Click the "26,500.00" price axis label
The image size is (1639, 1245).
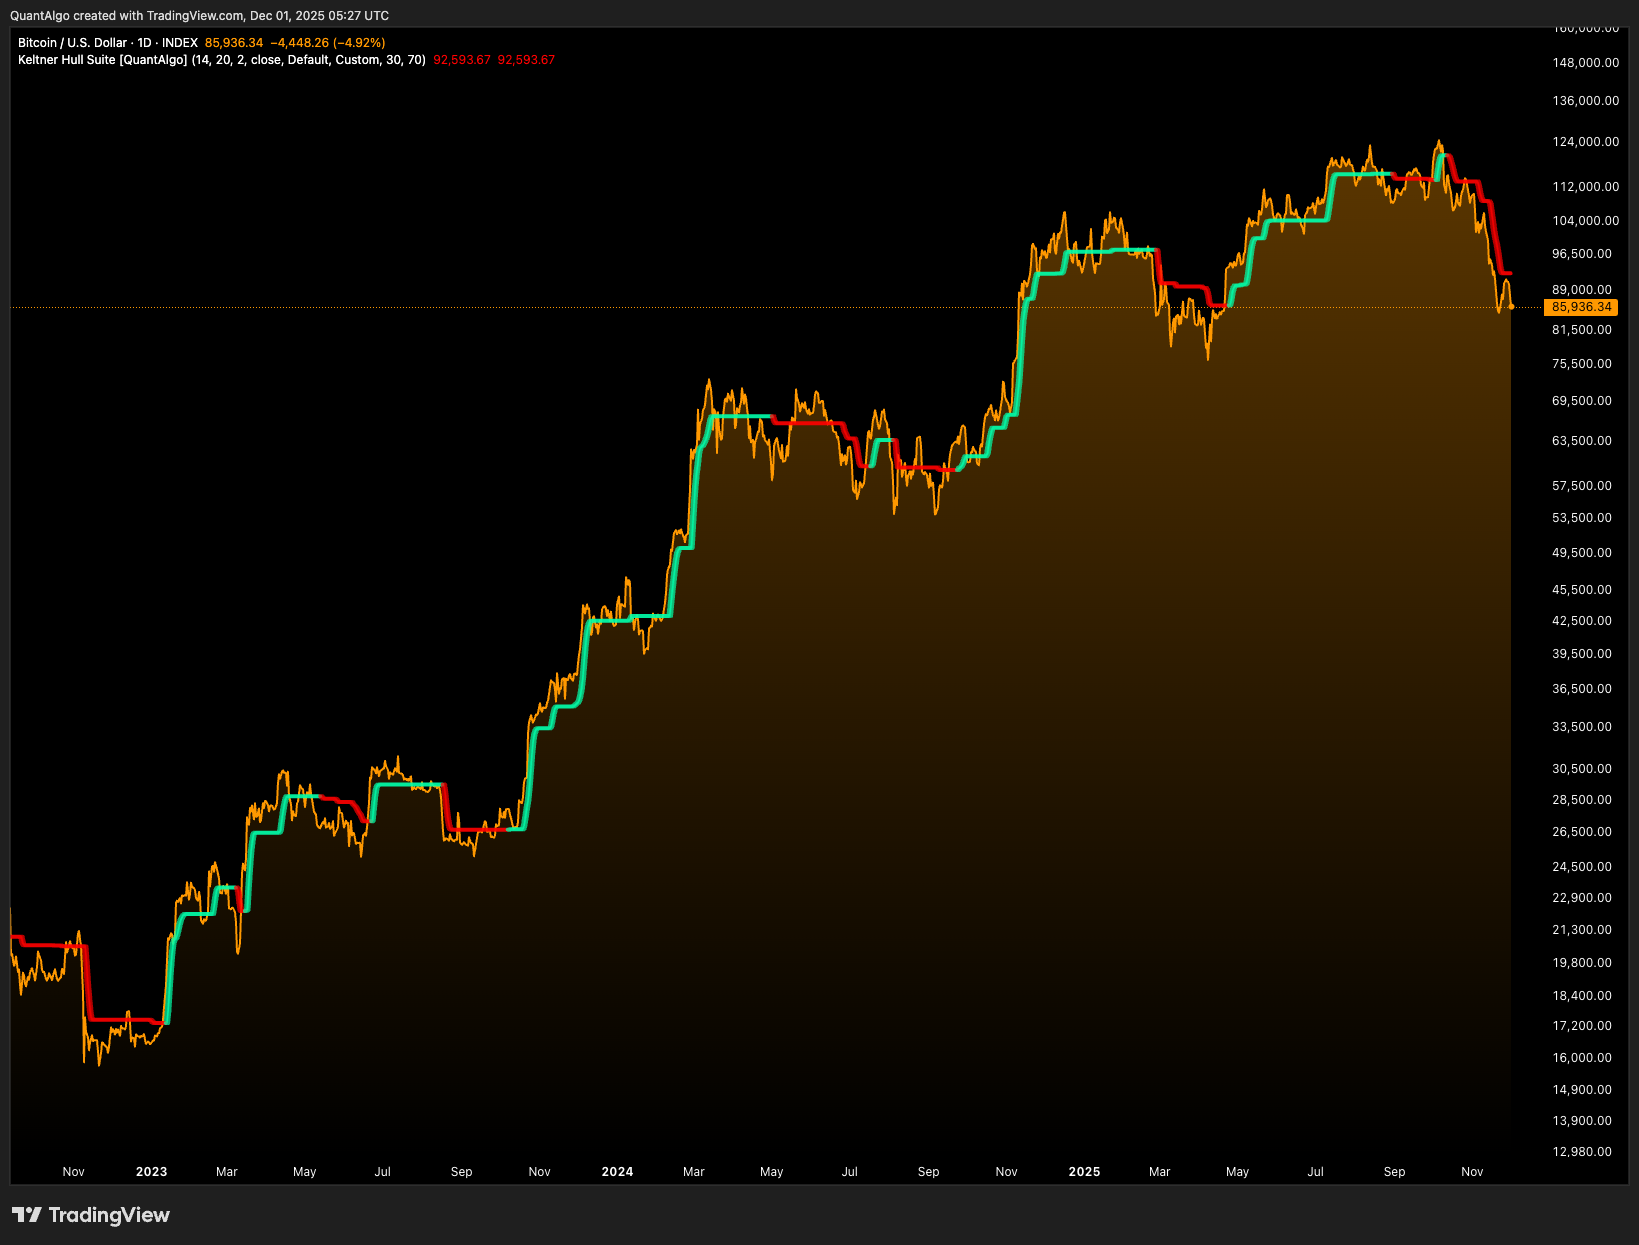1582,832
